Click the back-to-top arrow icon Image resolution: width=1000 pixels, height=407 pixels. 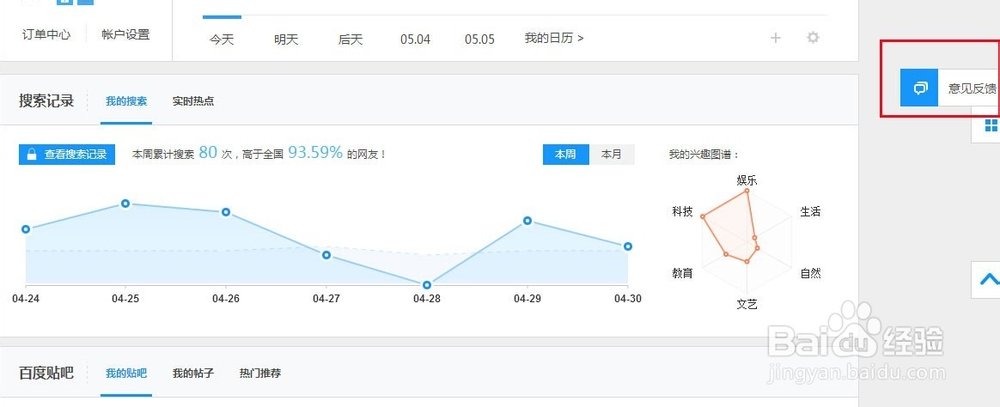click(989, 281)
